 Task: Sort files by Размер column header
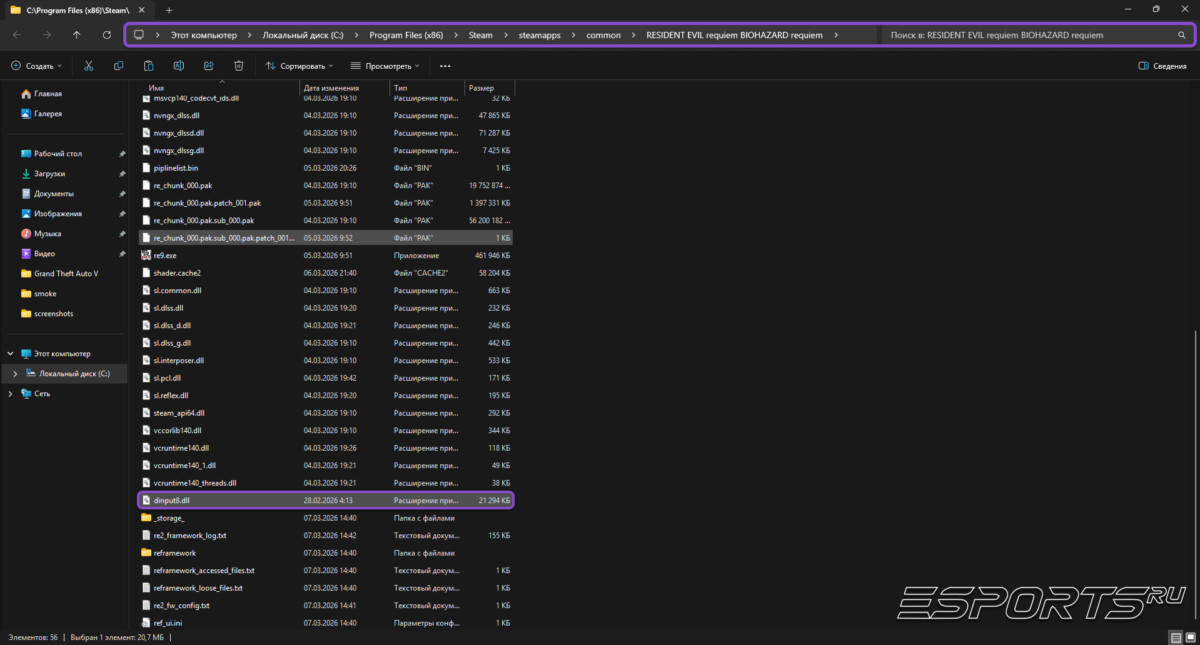point(481,88)
